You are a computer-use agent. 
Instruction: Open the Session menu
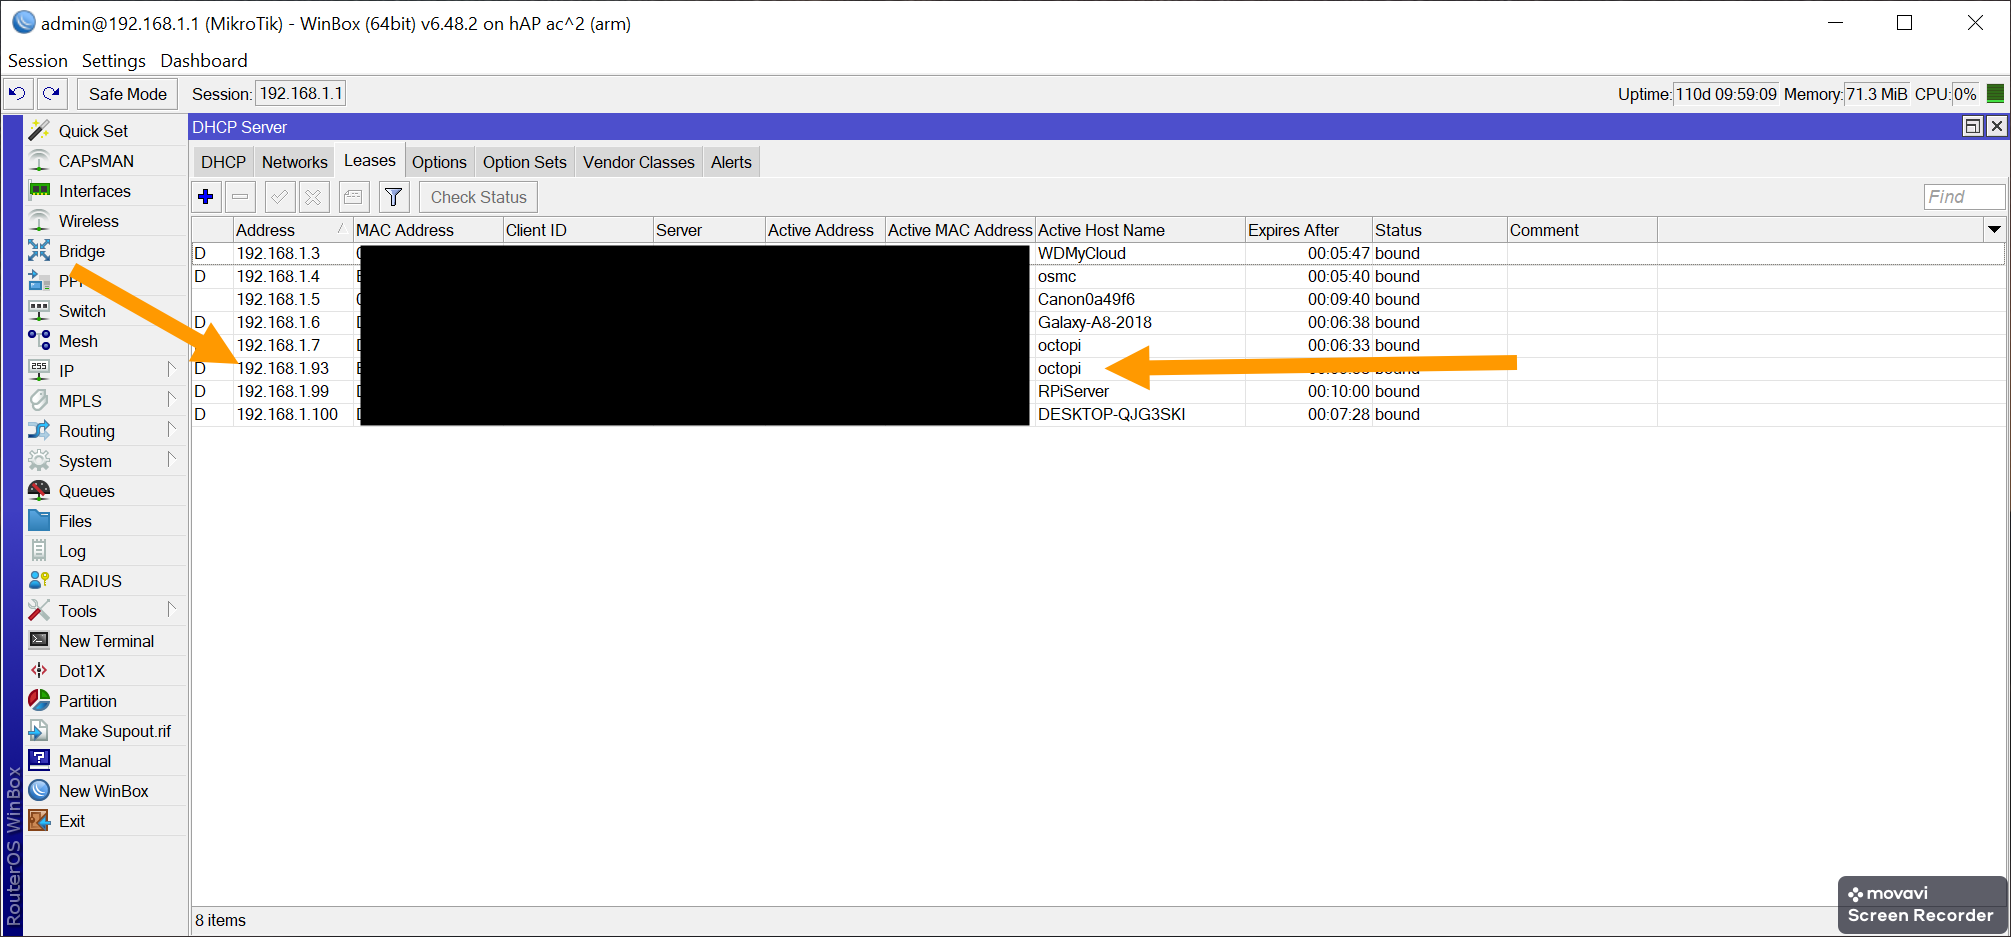point(38,61)
